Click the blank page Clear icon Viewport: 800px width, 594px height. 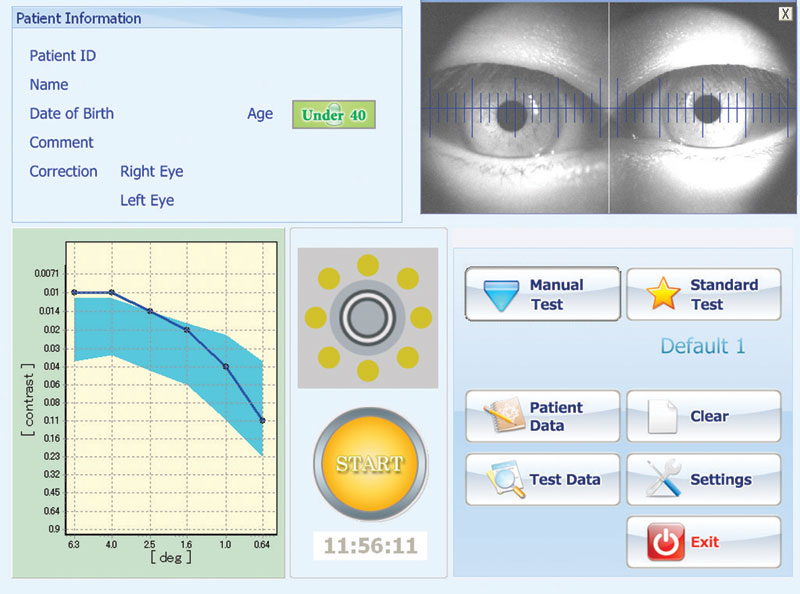point(663,416)
